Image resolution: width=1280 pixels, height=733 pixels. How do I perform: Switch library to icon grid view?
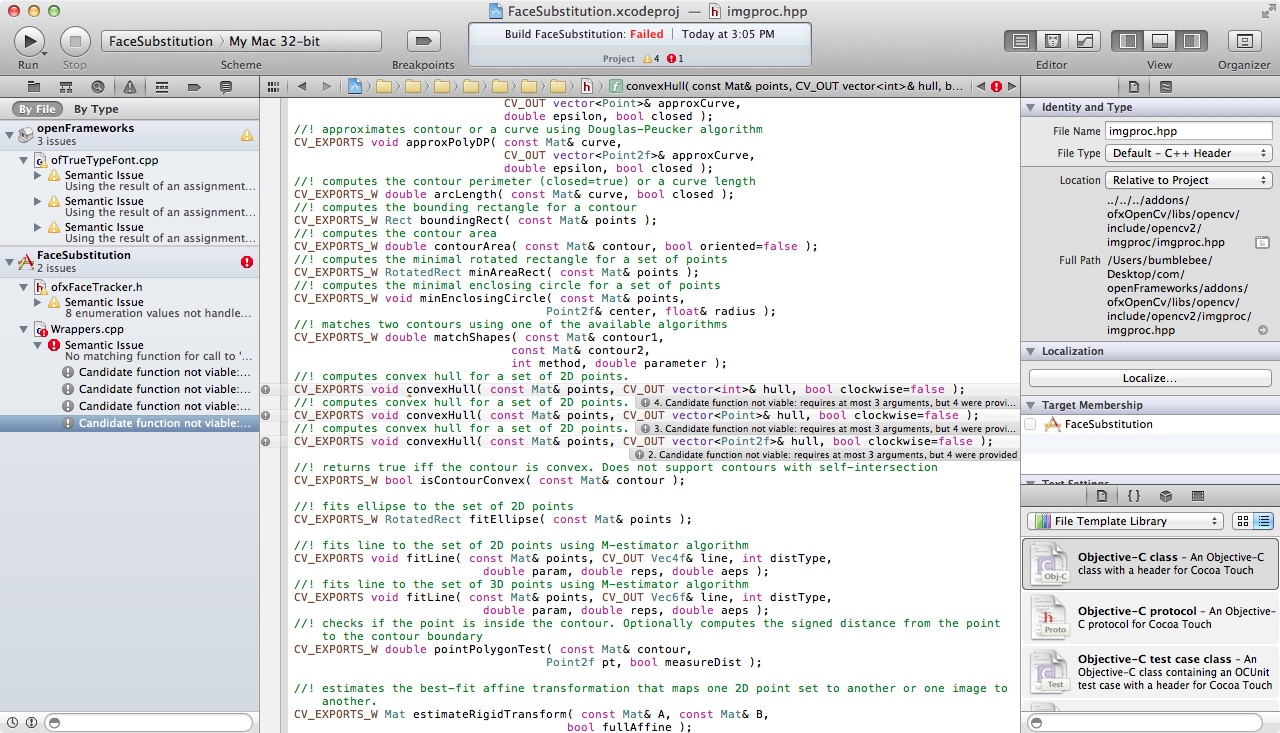tap(1243, 521)
